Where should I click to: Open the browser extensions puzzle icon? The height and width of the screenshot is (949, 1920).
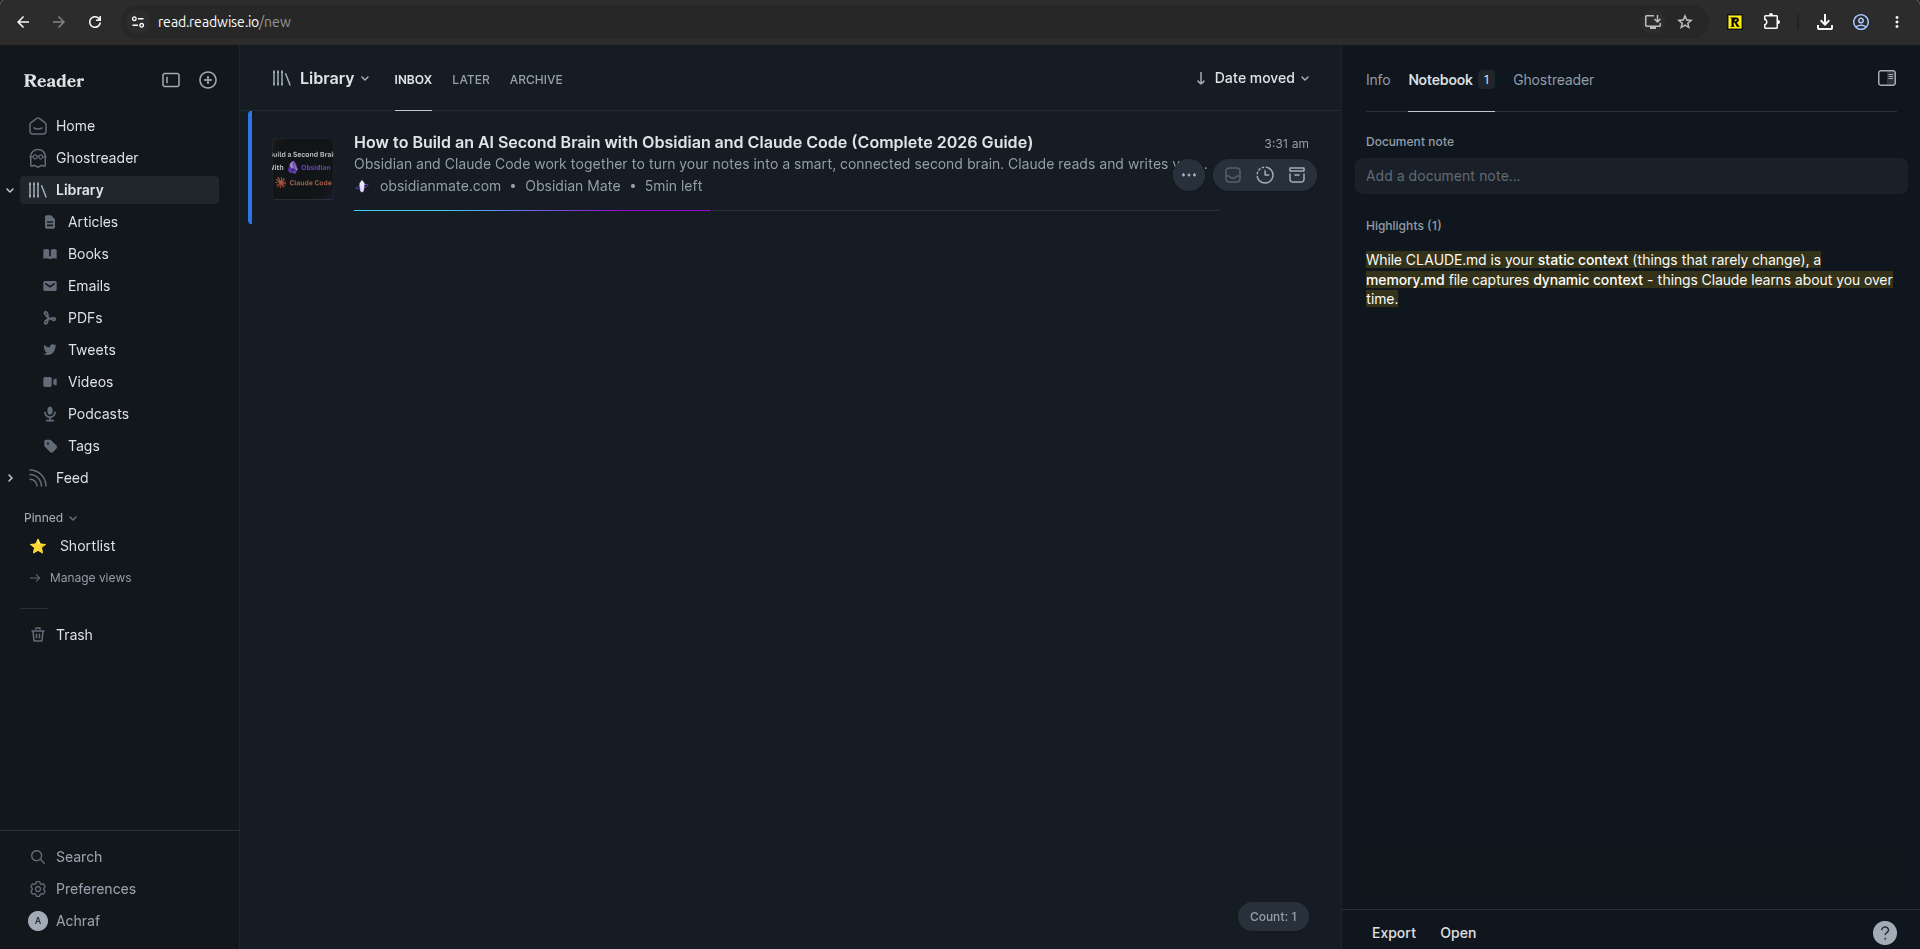pos(1771,22)
